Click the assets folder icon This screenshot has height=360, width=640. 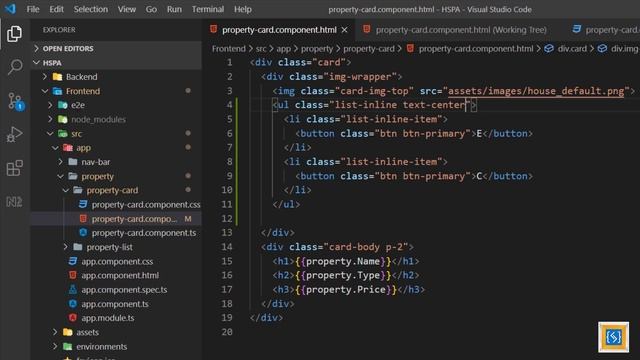pyautogui.click(x=68, y=332)
